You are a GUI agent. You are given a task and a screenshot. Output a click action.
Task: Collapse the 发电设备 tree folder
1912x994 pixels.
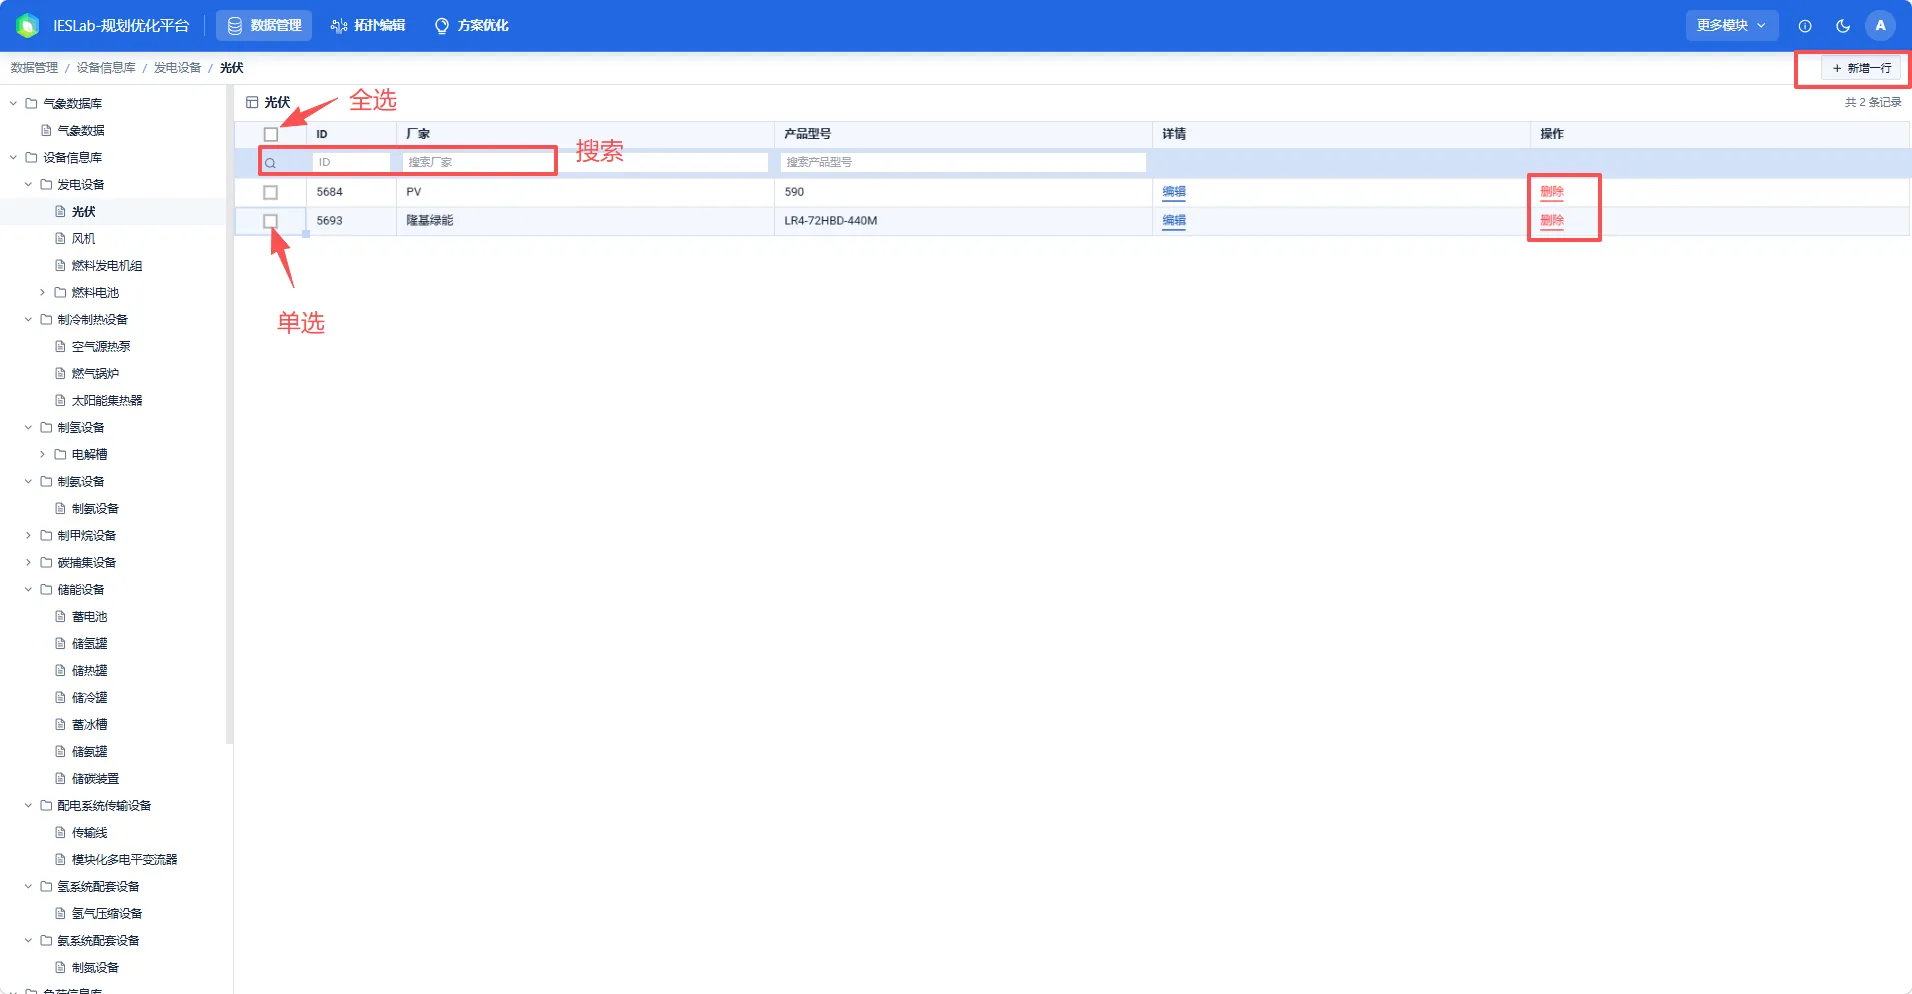pos(28,184)
